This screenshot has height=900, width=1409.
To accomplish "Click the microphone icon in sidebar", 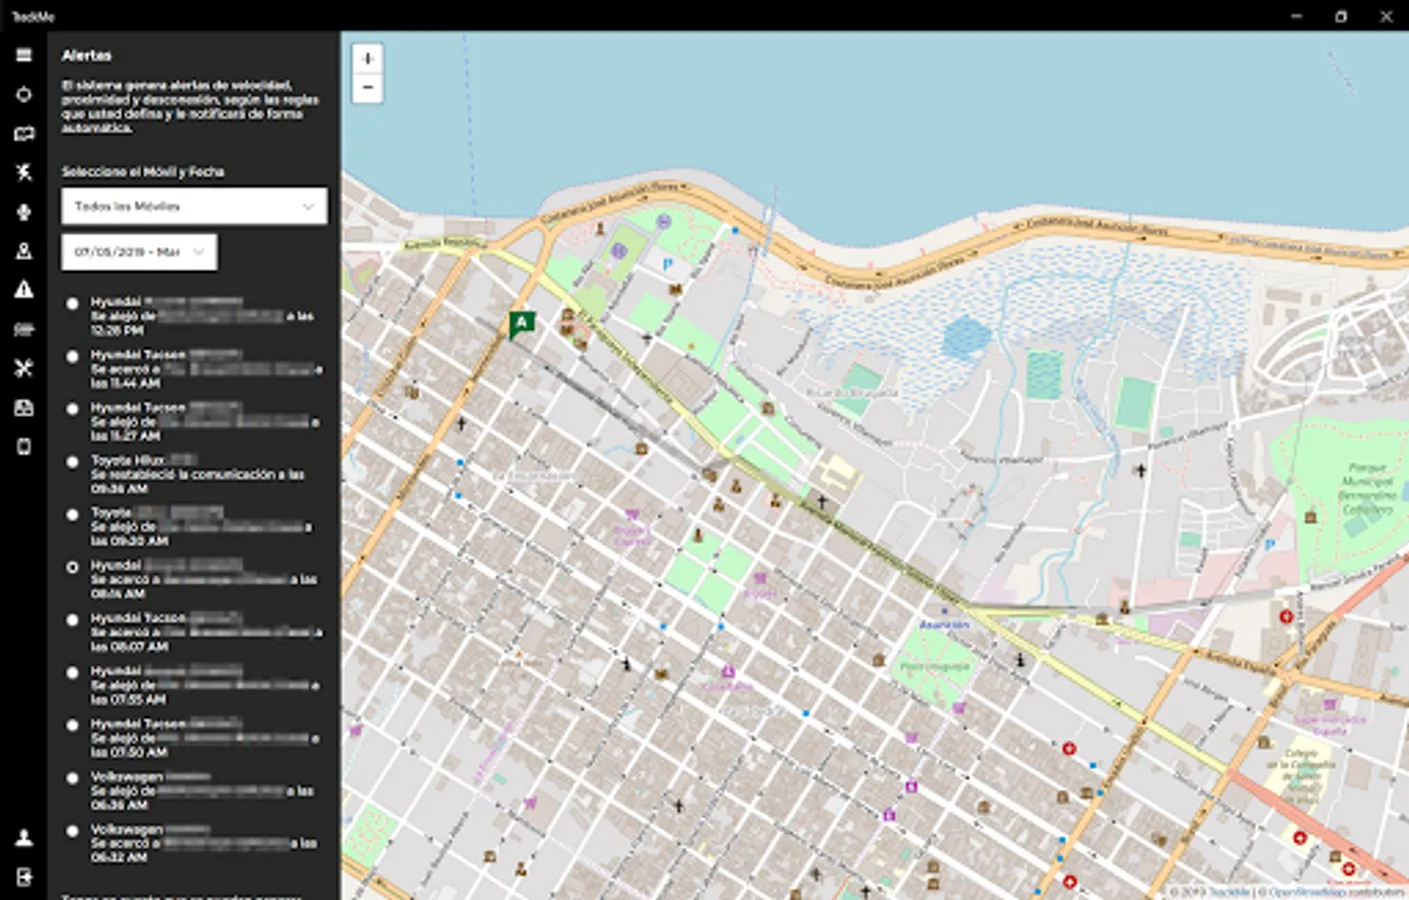I will tap(24, 212).
